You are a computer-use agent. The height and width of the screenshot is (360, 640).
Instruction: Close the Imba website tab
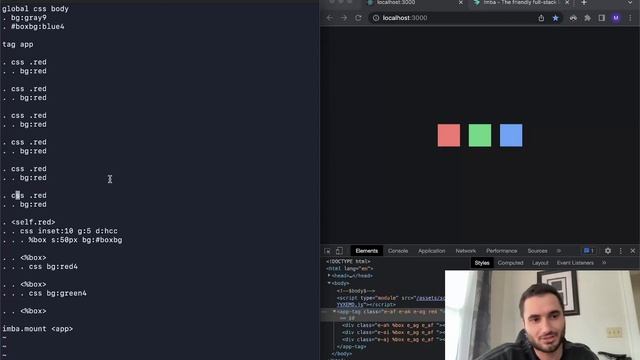[567, 2]
